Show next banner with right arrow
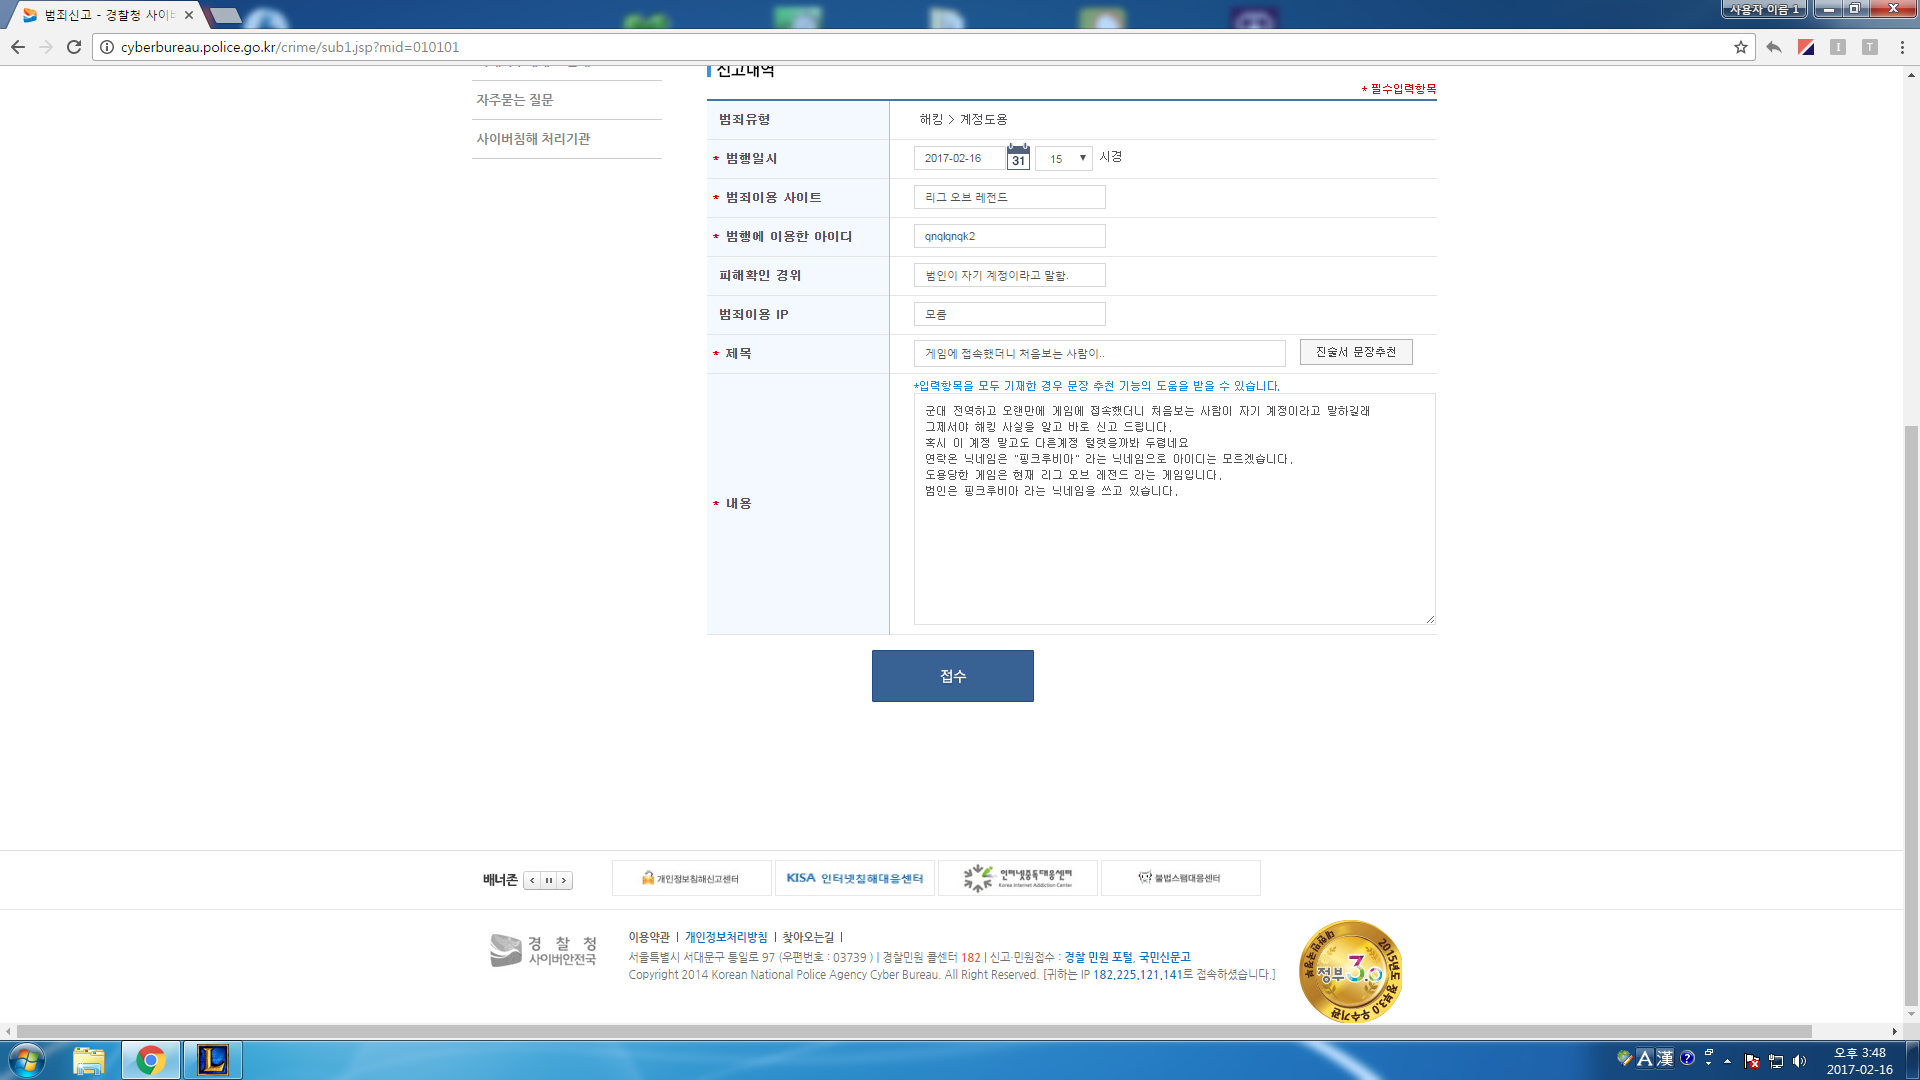 coord(564,880)
